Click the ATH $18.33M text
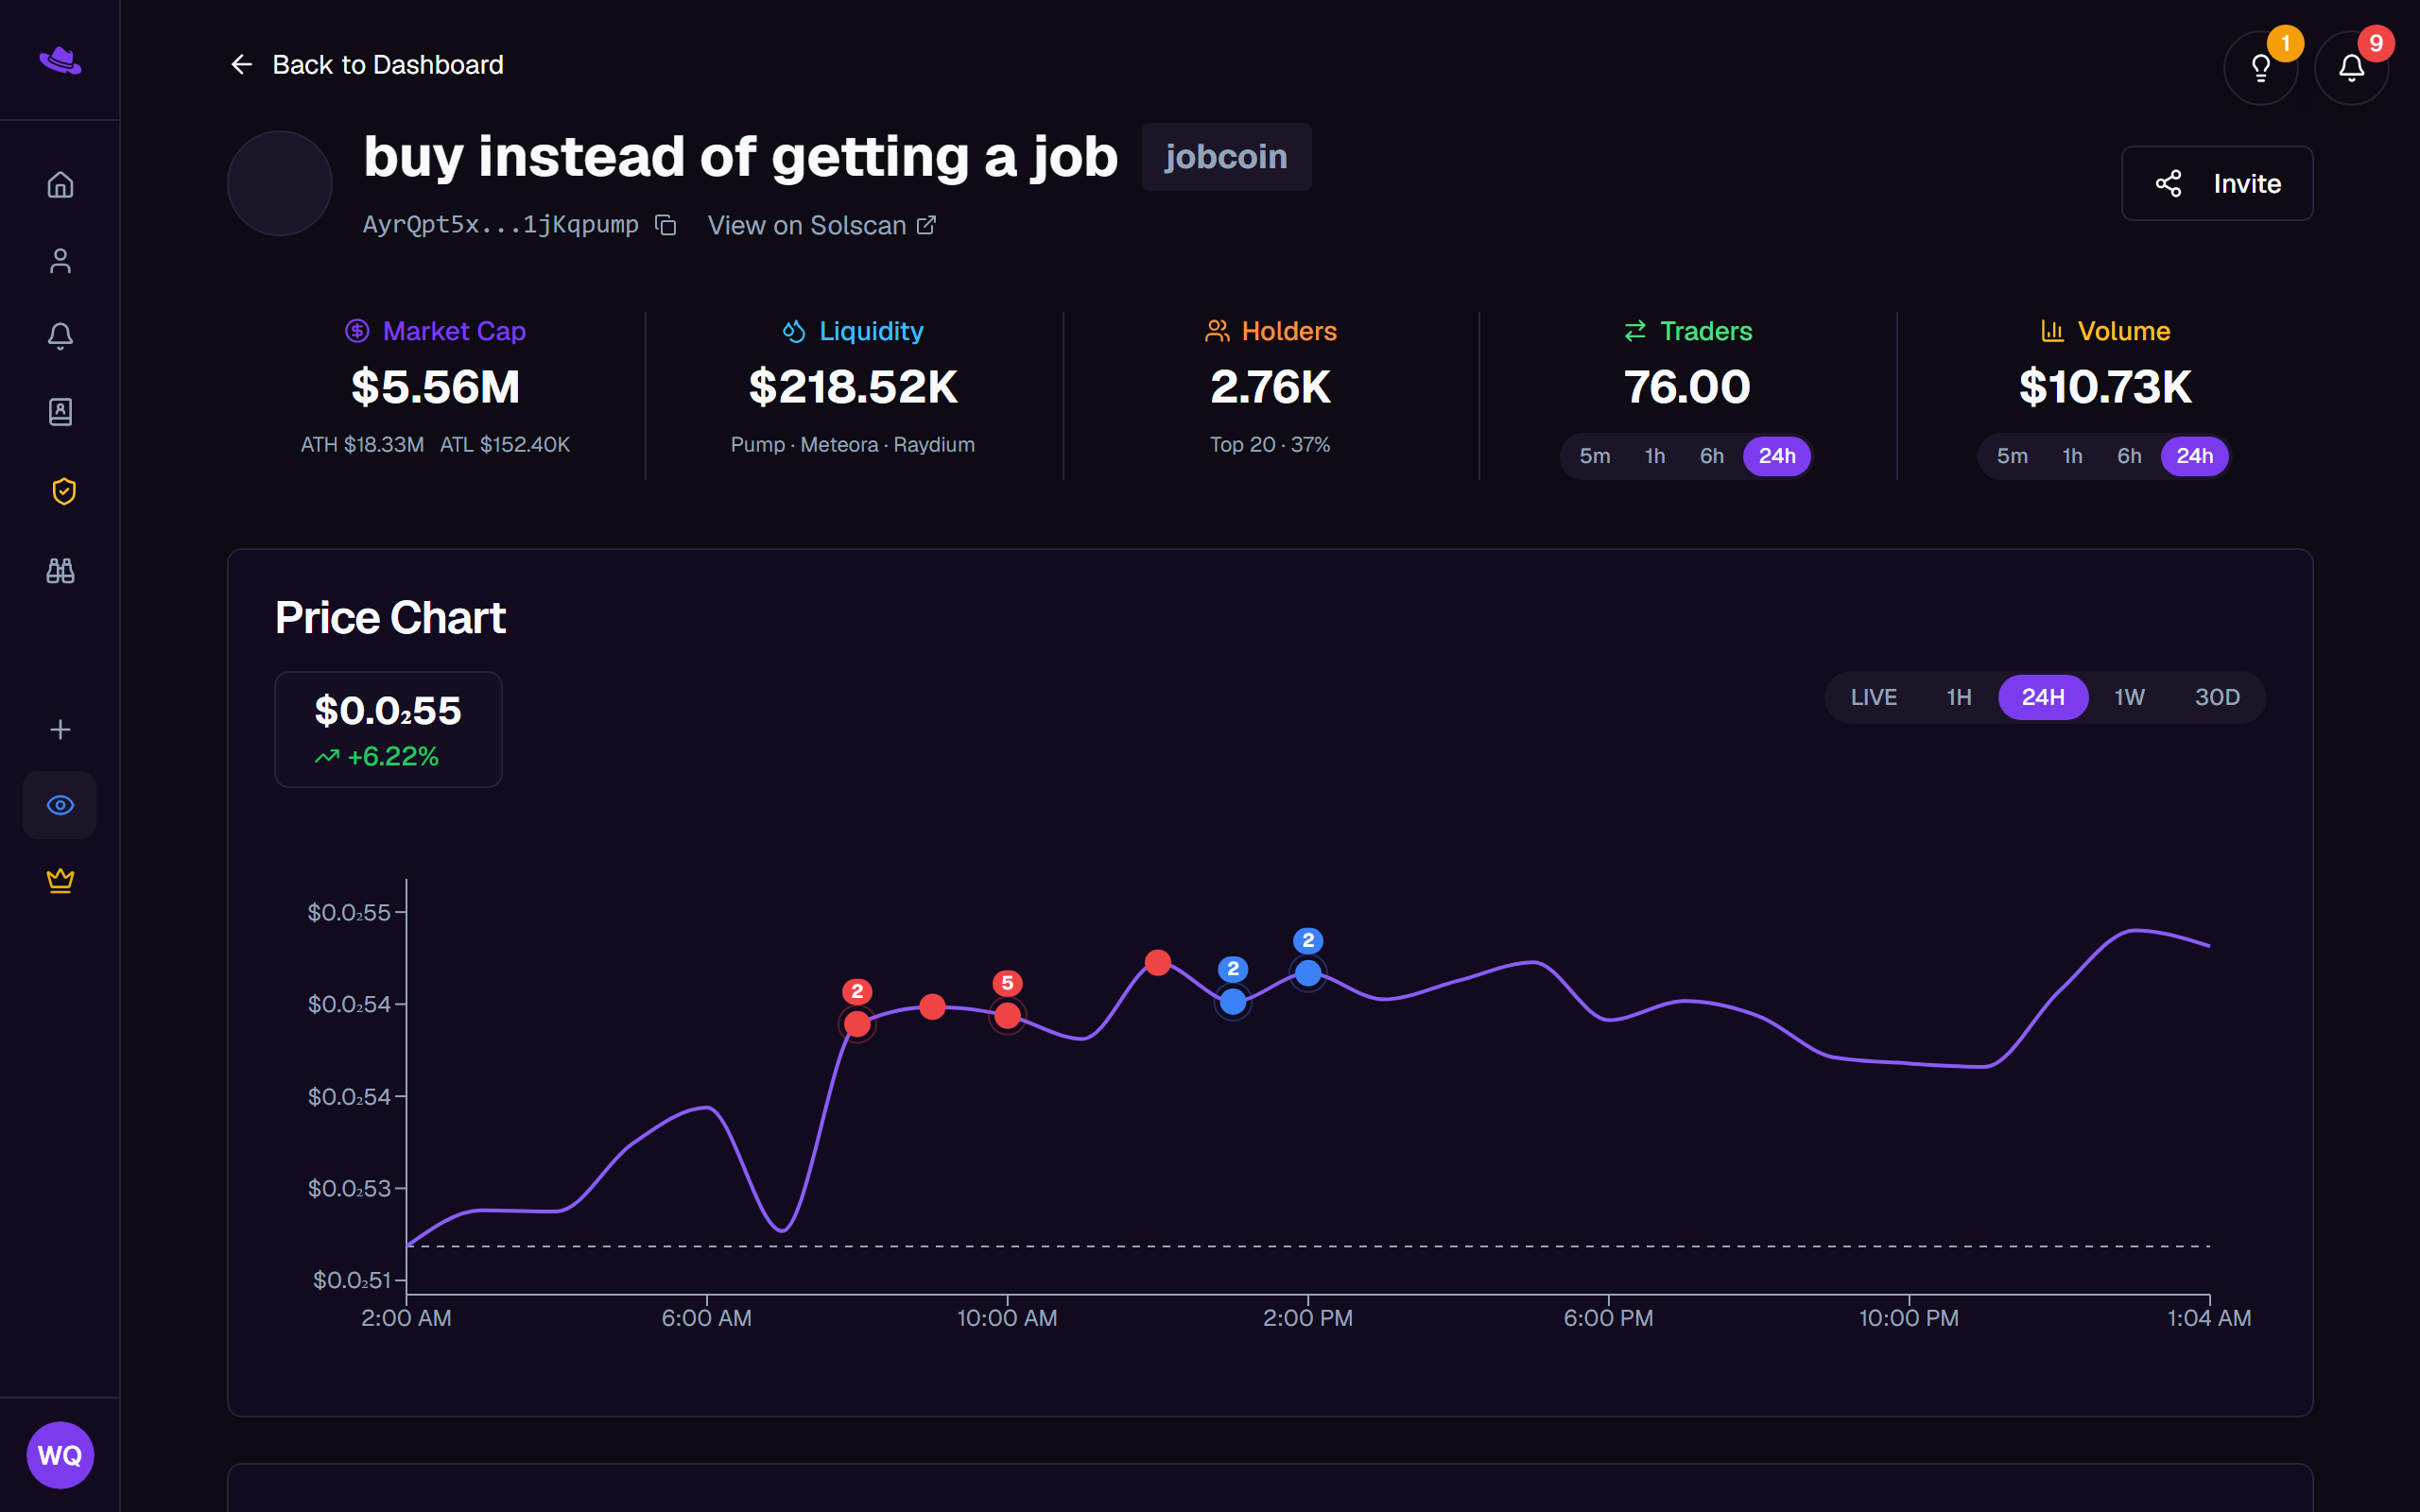Image resolution: width=2420 pixels, height=1512 pixels. click(x=362, y=445)
